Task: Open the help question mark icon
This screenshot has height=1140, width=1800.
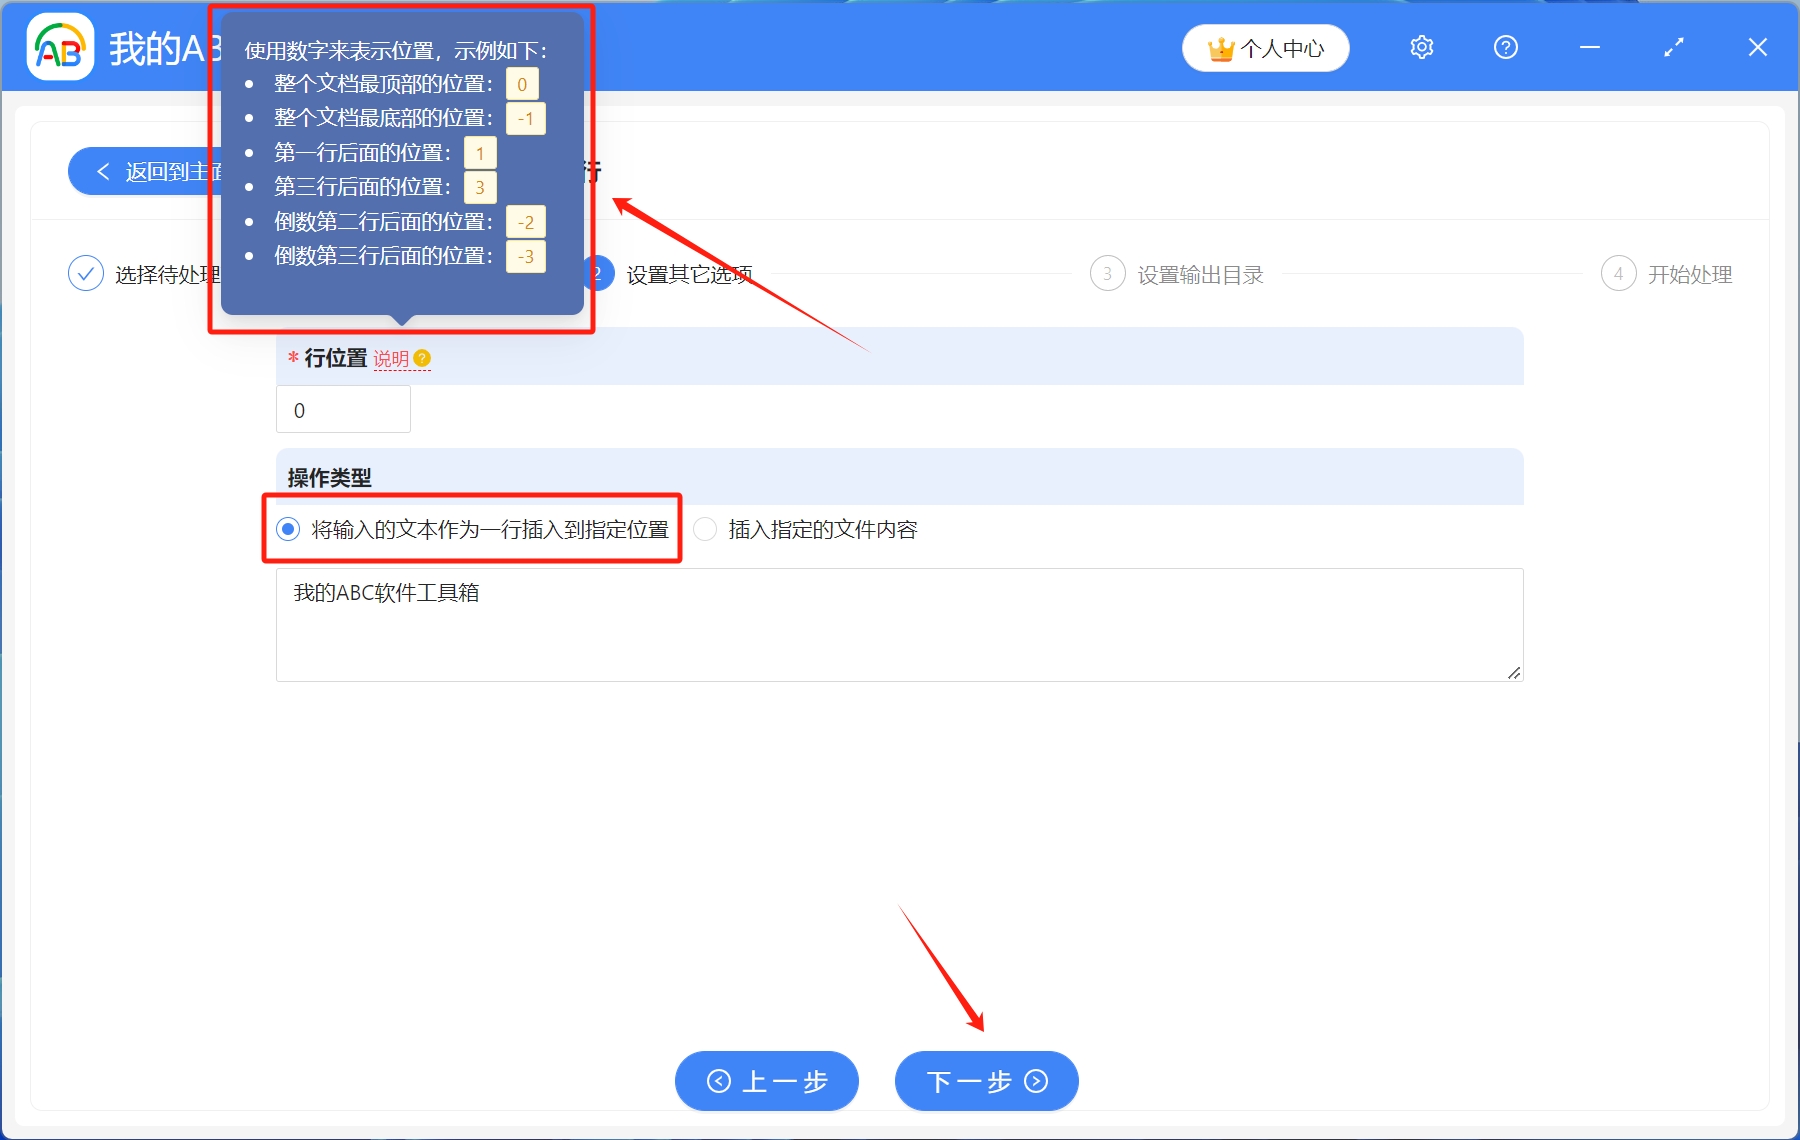Action: coord(1505,46)
